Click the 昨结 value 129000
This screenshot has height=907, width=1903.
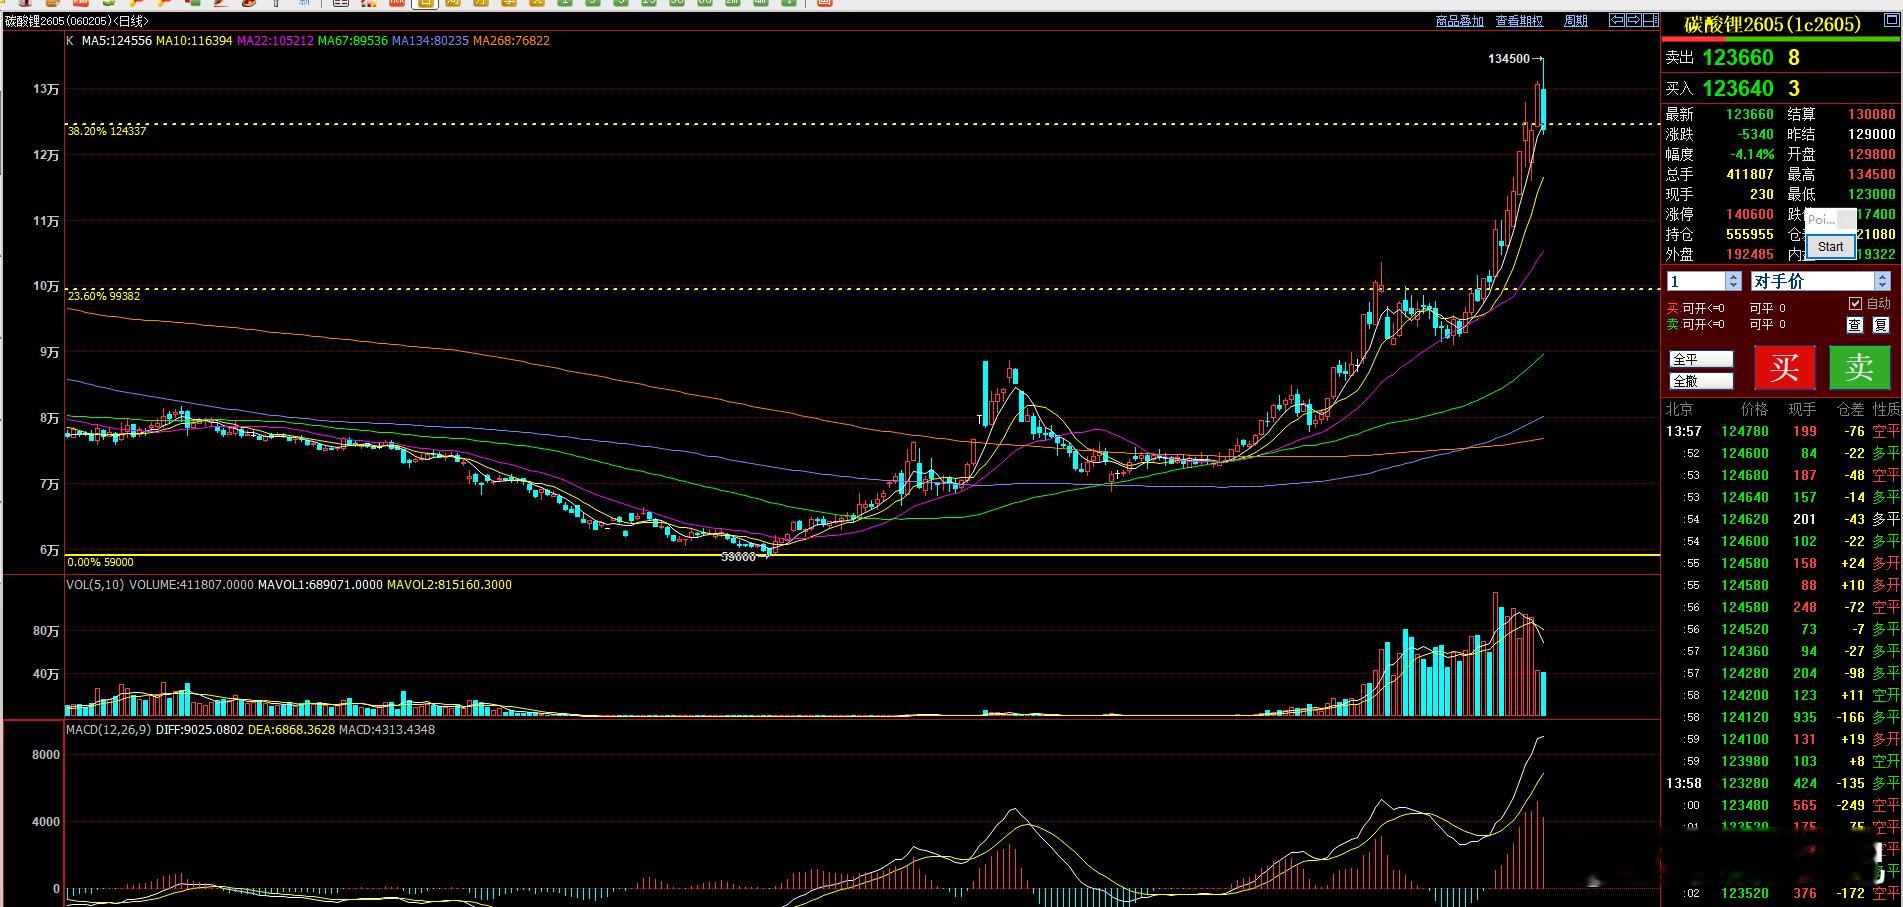point(1872,135)
